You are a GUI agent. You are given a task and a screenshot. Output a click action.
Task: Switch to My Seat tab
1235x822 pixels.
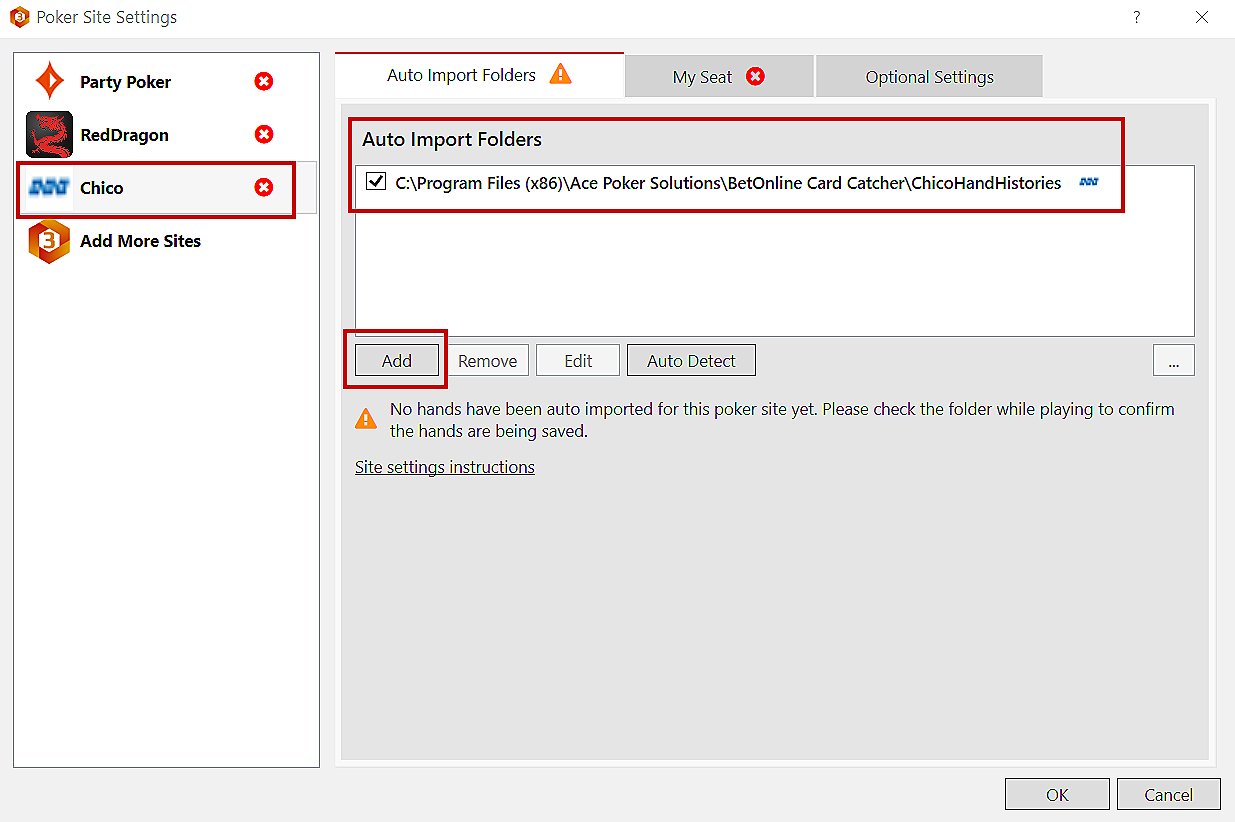[x=719, y=77]
